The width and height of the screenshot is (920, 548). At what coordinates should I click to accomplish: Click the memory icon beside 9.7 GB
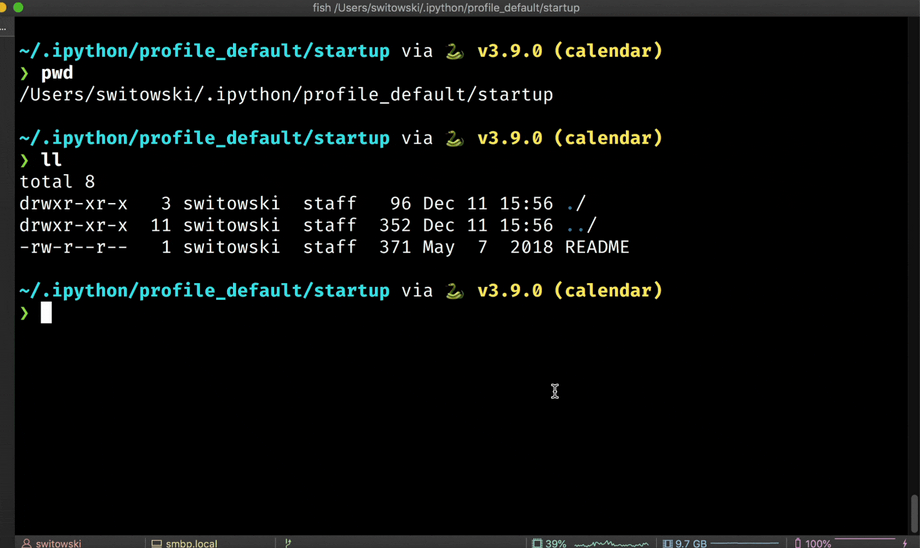[x=668, y=543]
